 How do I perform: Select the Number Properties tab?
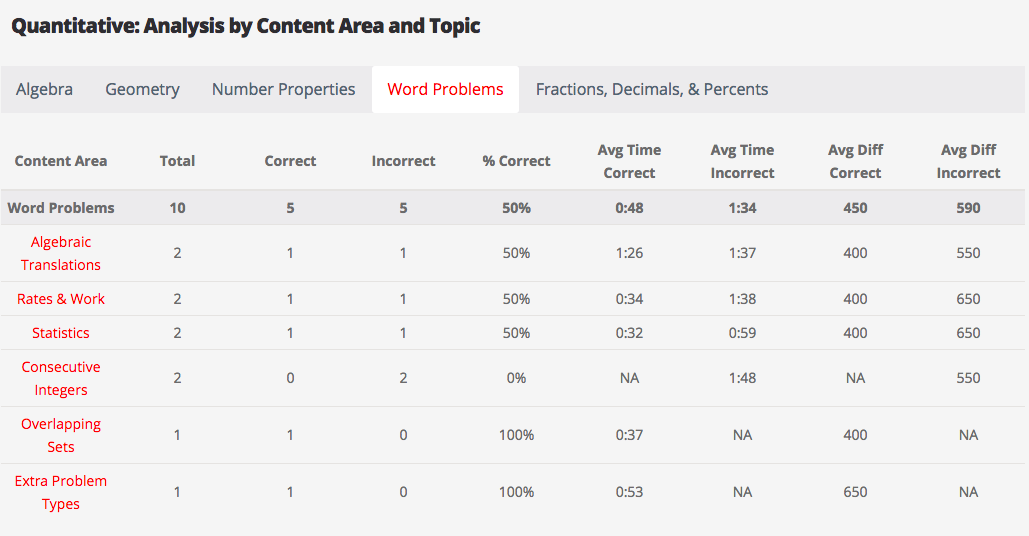(x=283, y=89)
